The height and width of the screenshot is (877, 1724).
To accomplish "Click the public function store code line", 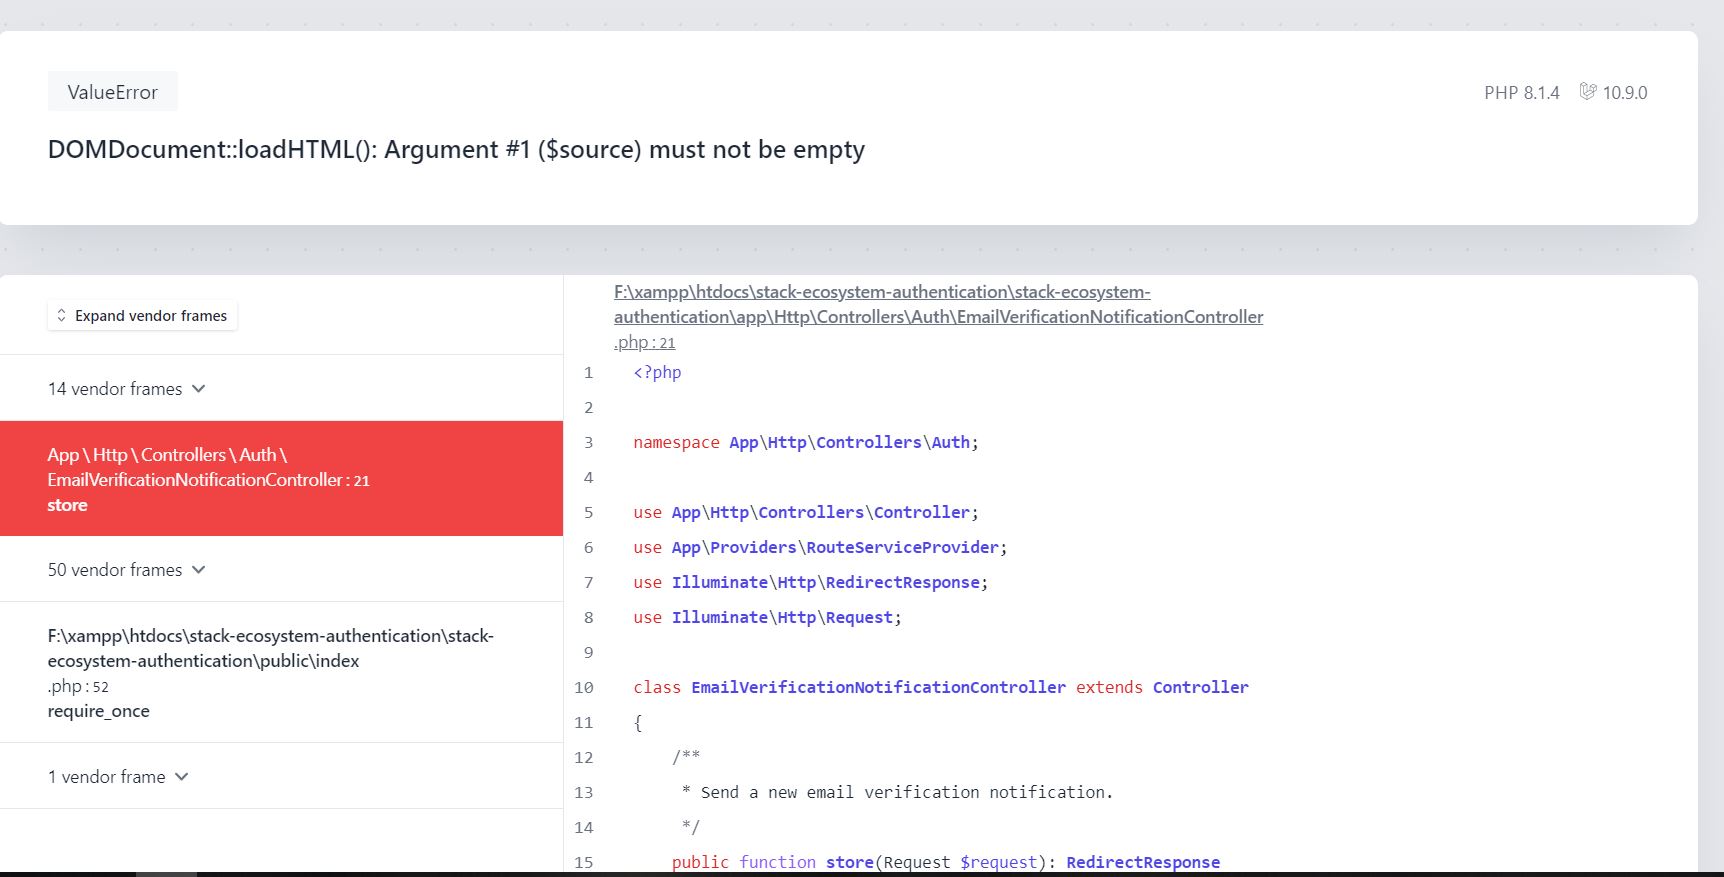I will click(946, 862).
